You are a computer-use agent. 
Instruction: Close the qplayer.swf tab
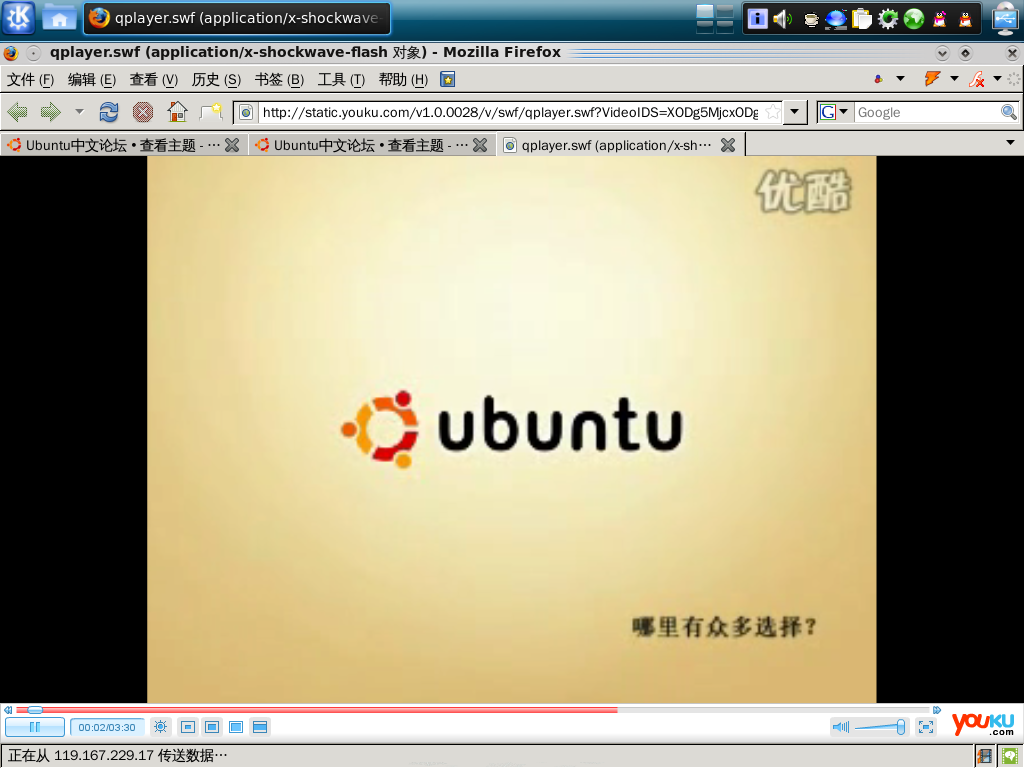[728, 145]
